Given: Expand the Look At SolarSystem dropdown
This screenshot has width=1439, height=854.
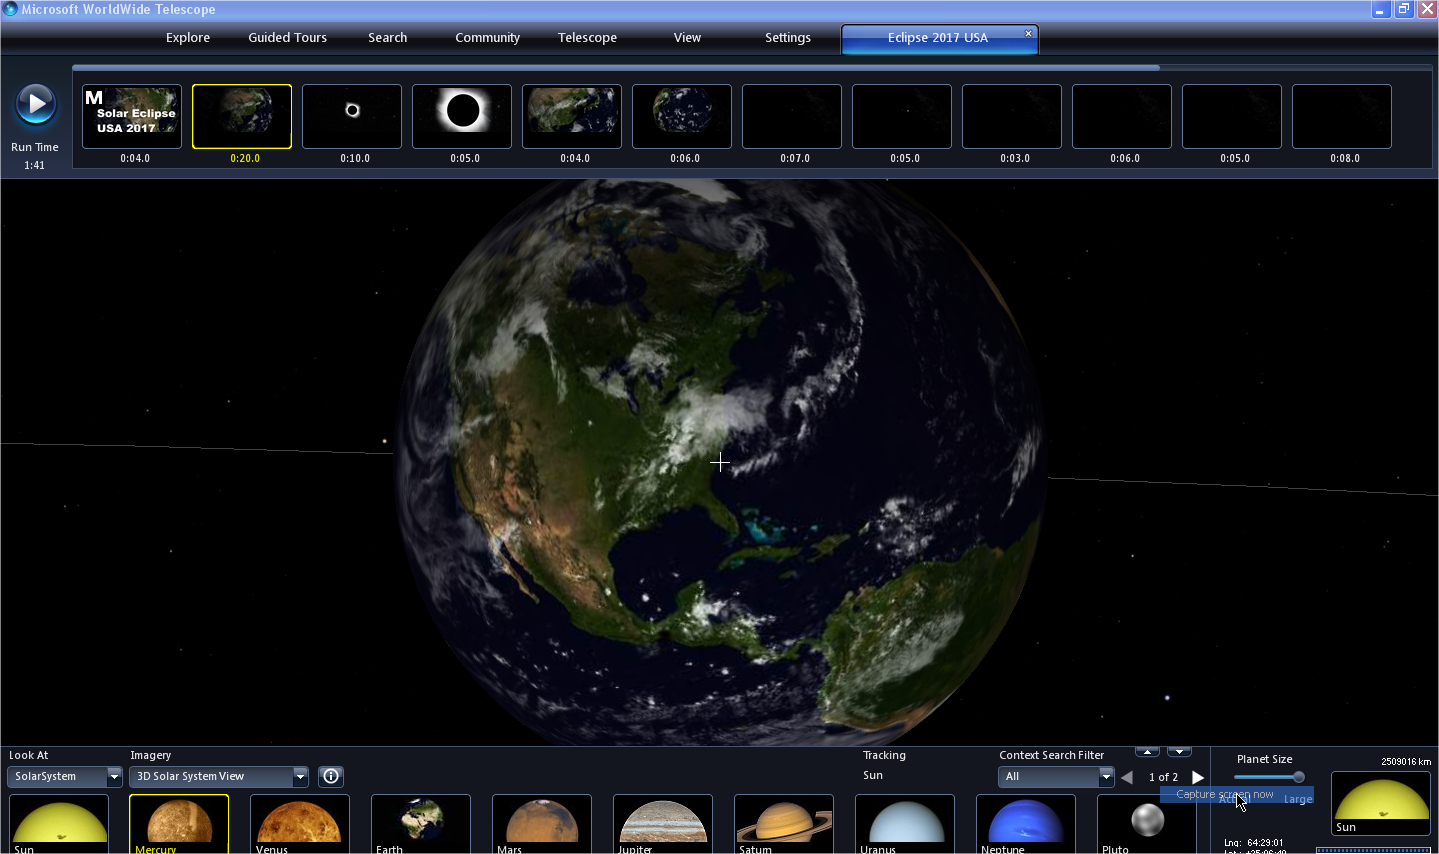Looking at the screenshot, I should click(x=114, y=777).
